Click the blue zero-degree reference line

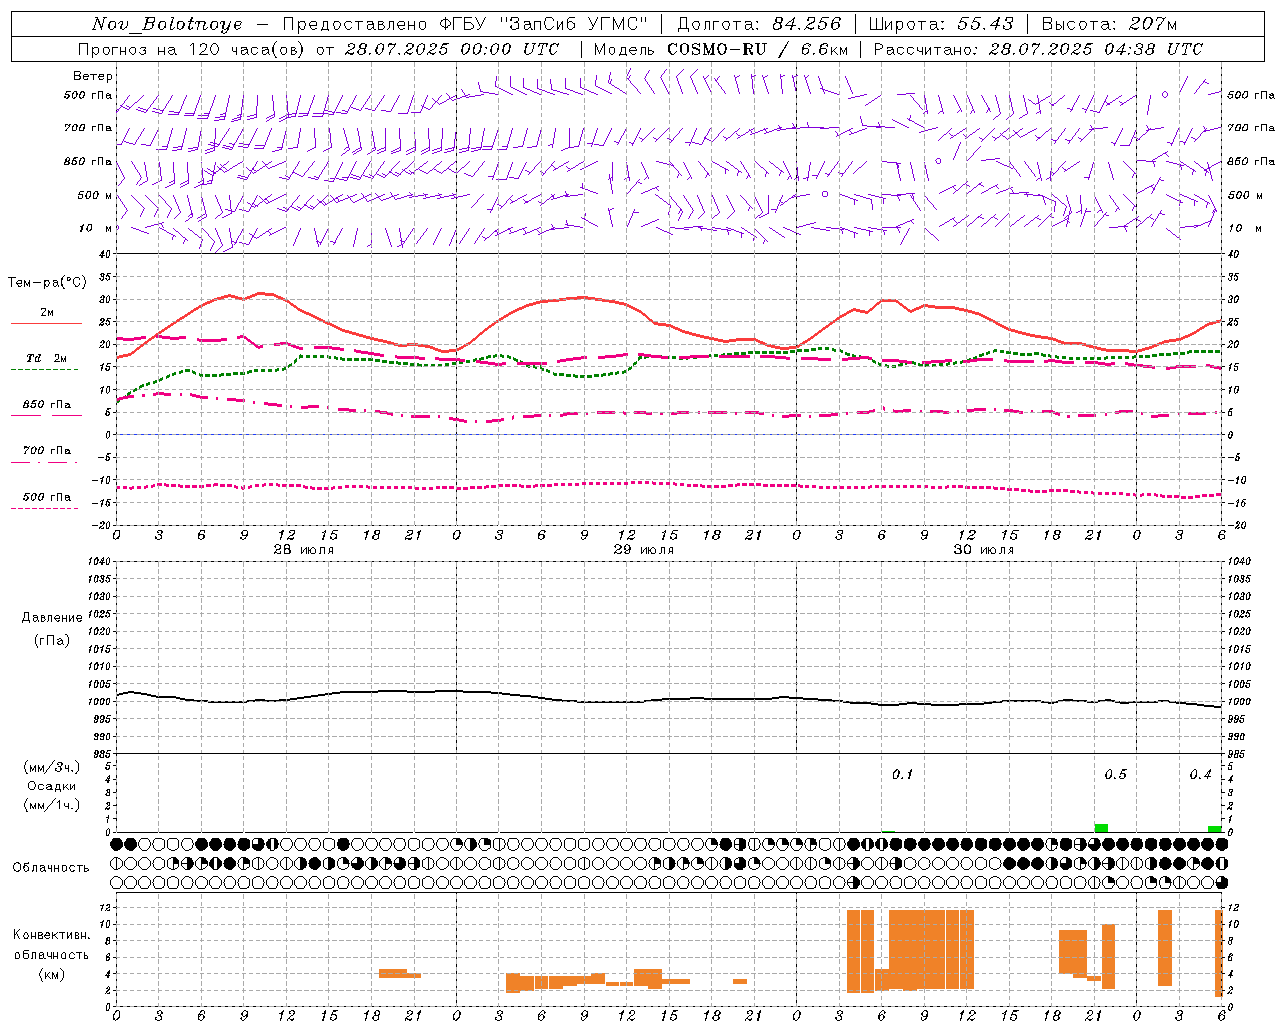669,434
